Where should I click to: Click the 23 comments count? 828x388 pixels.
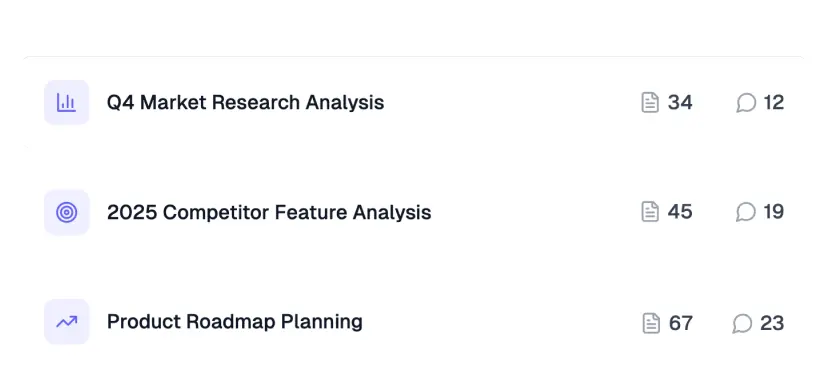point(772,323)
